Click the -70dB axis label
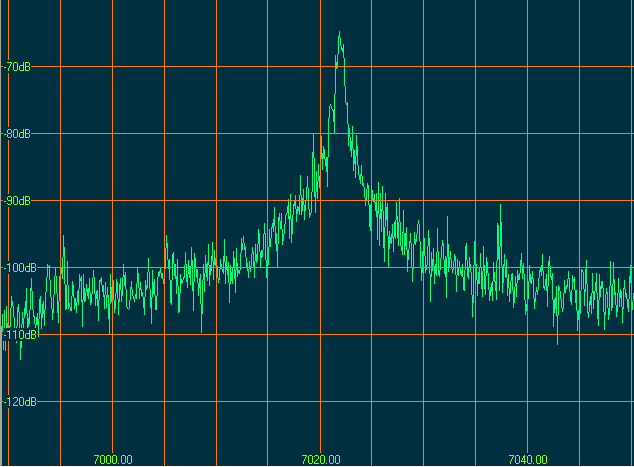The image size is (634, 467). (x=17, y=67)
